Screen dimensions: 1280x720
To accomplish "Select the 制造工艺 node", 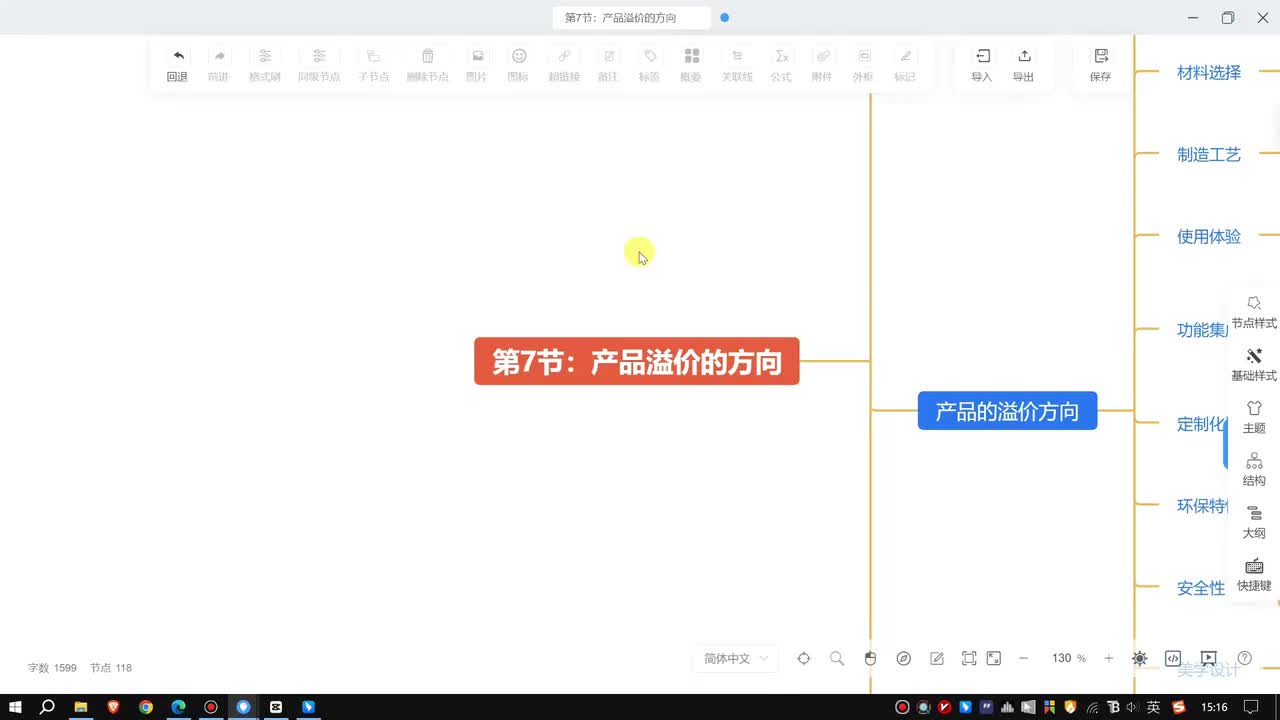I will (1209, 154).
